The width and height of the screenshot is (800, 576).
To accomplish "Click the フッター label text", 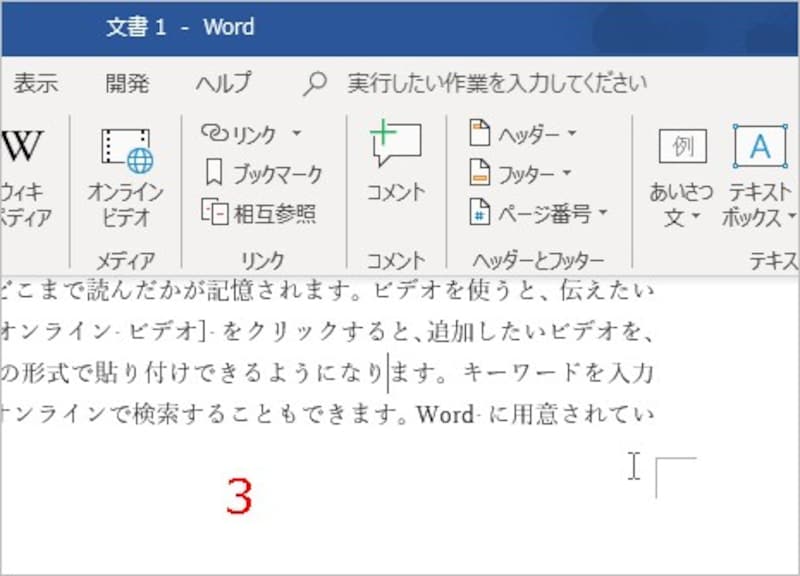I will click(x=527, y=174).
